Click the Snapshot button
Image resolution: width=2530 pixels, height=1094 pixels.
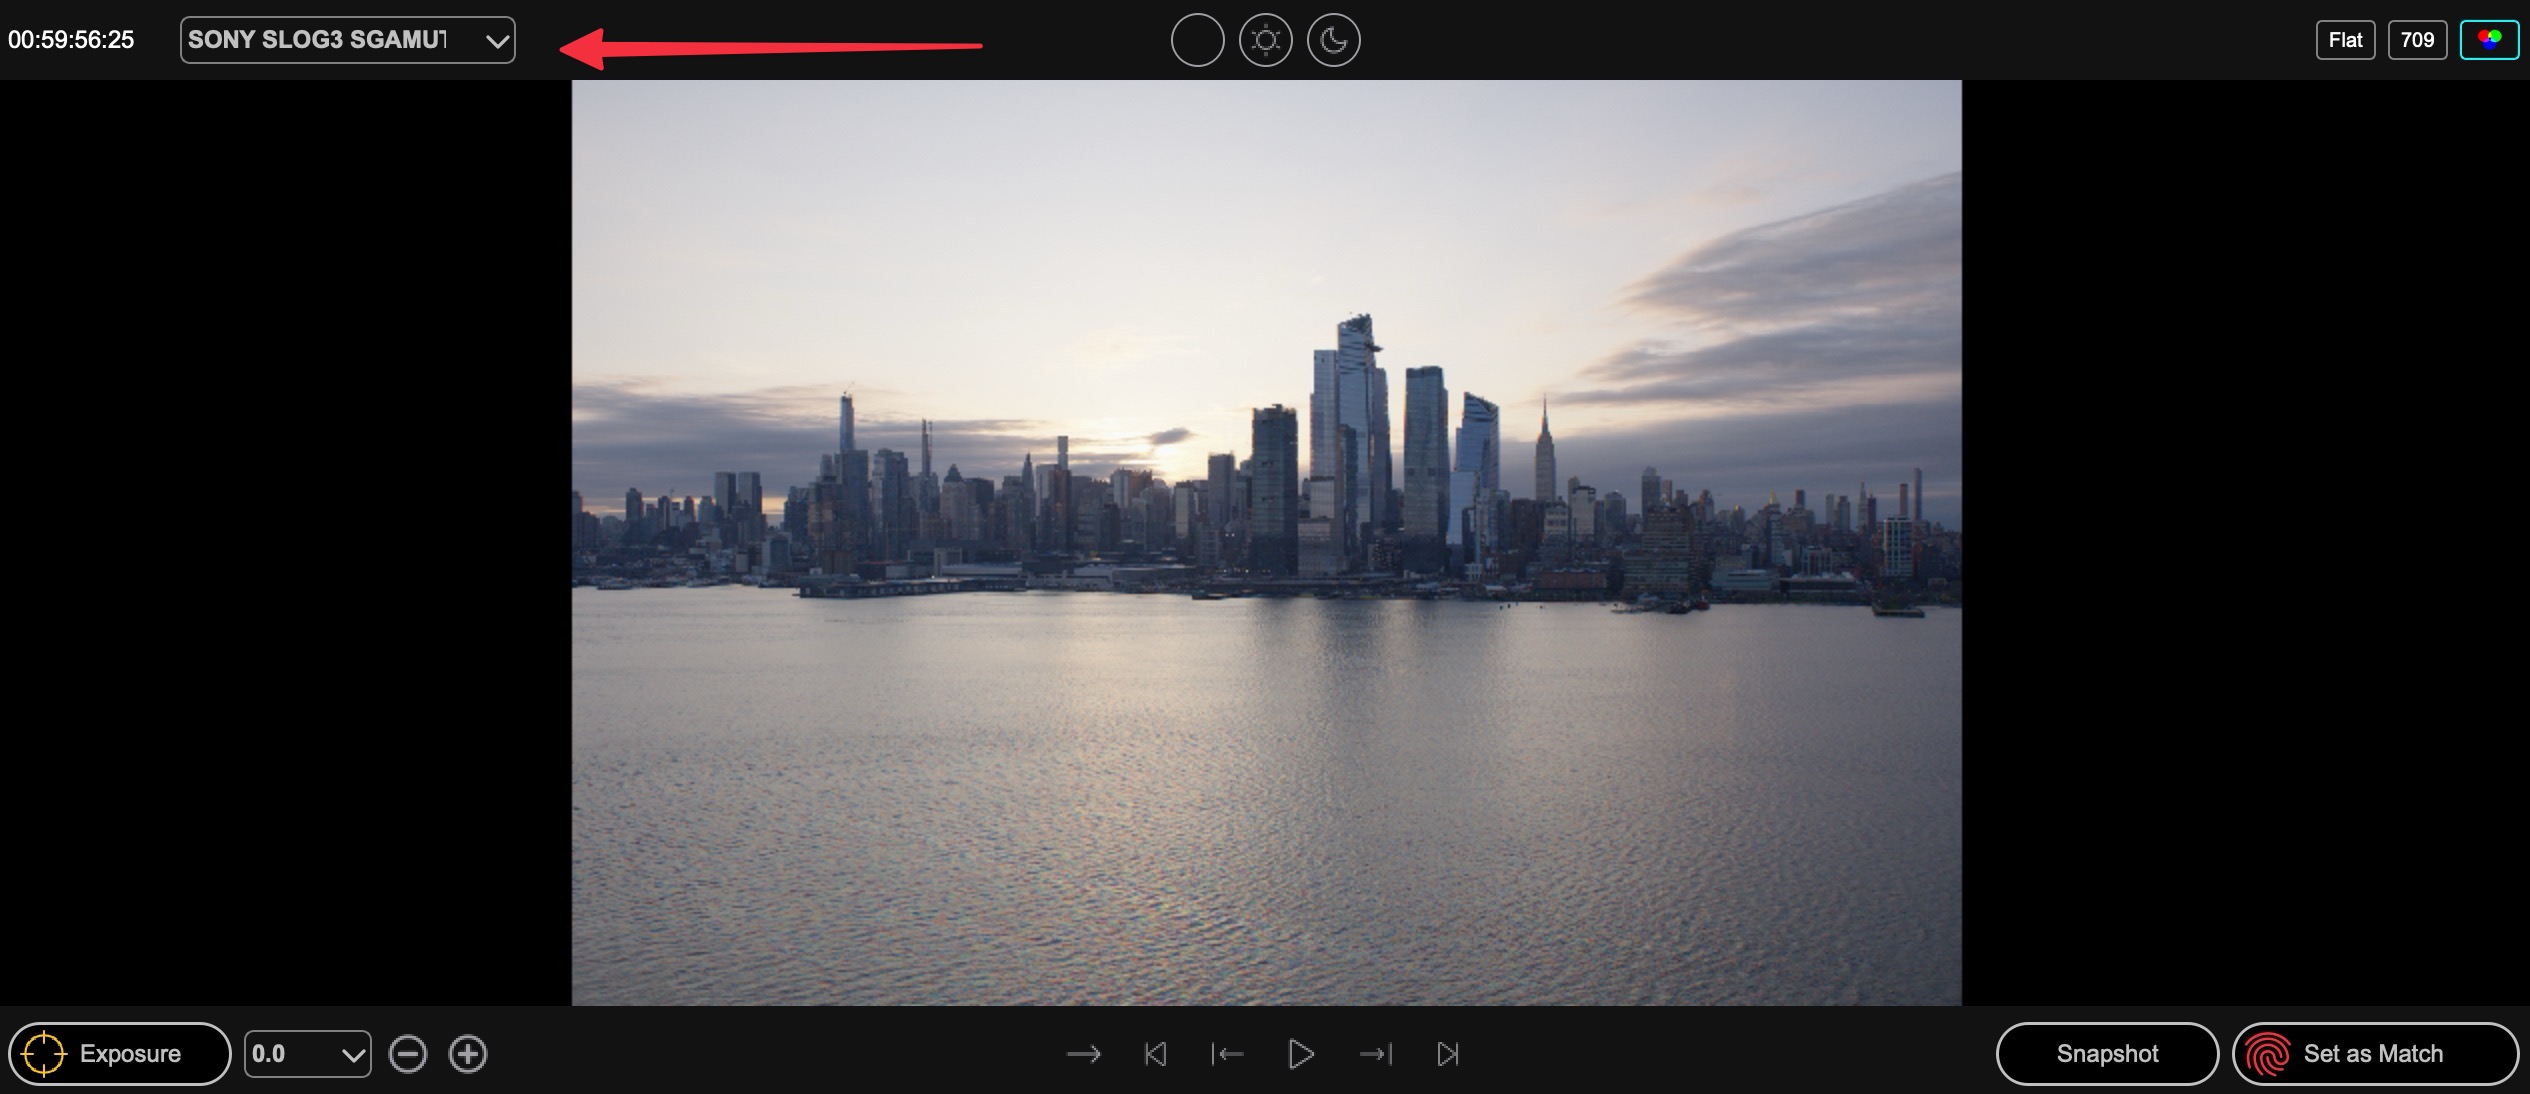coord(2107,1053)
